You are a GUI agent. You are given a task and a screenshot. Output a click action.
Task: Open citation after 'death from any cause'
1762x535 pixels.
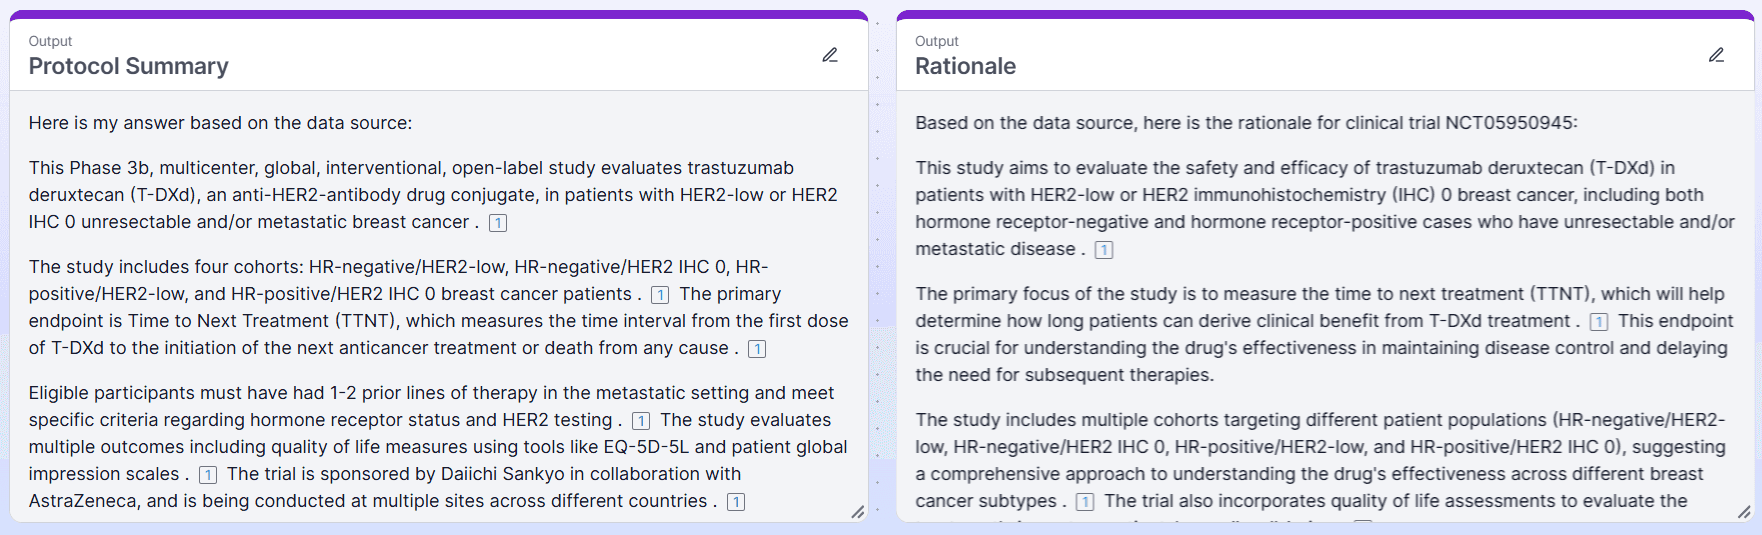757,349
